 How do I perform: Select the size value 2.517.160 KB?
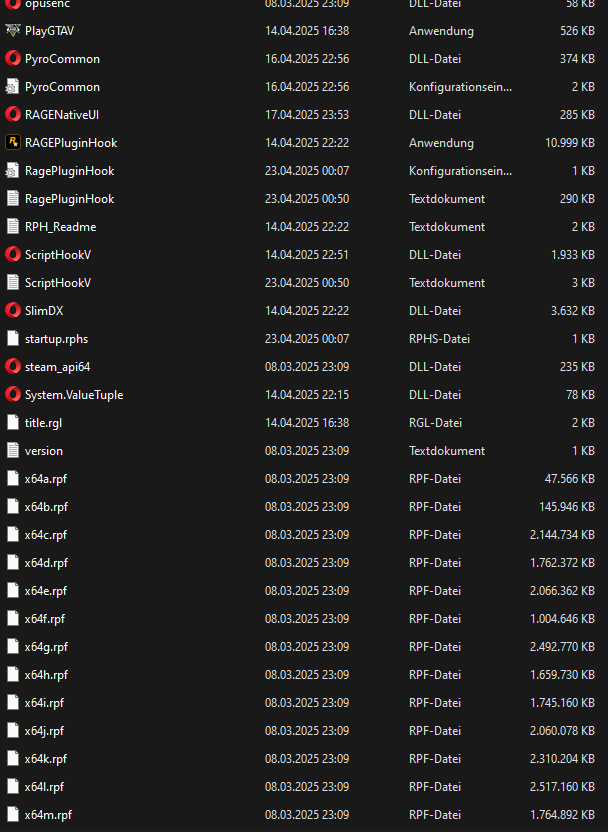562,787
